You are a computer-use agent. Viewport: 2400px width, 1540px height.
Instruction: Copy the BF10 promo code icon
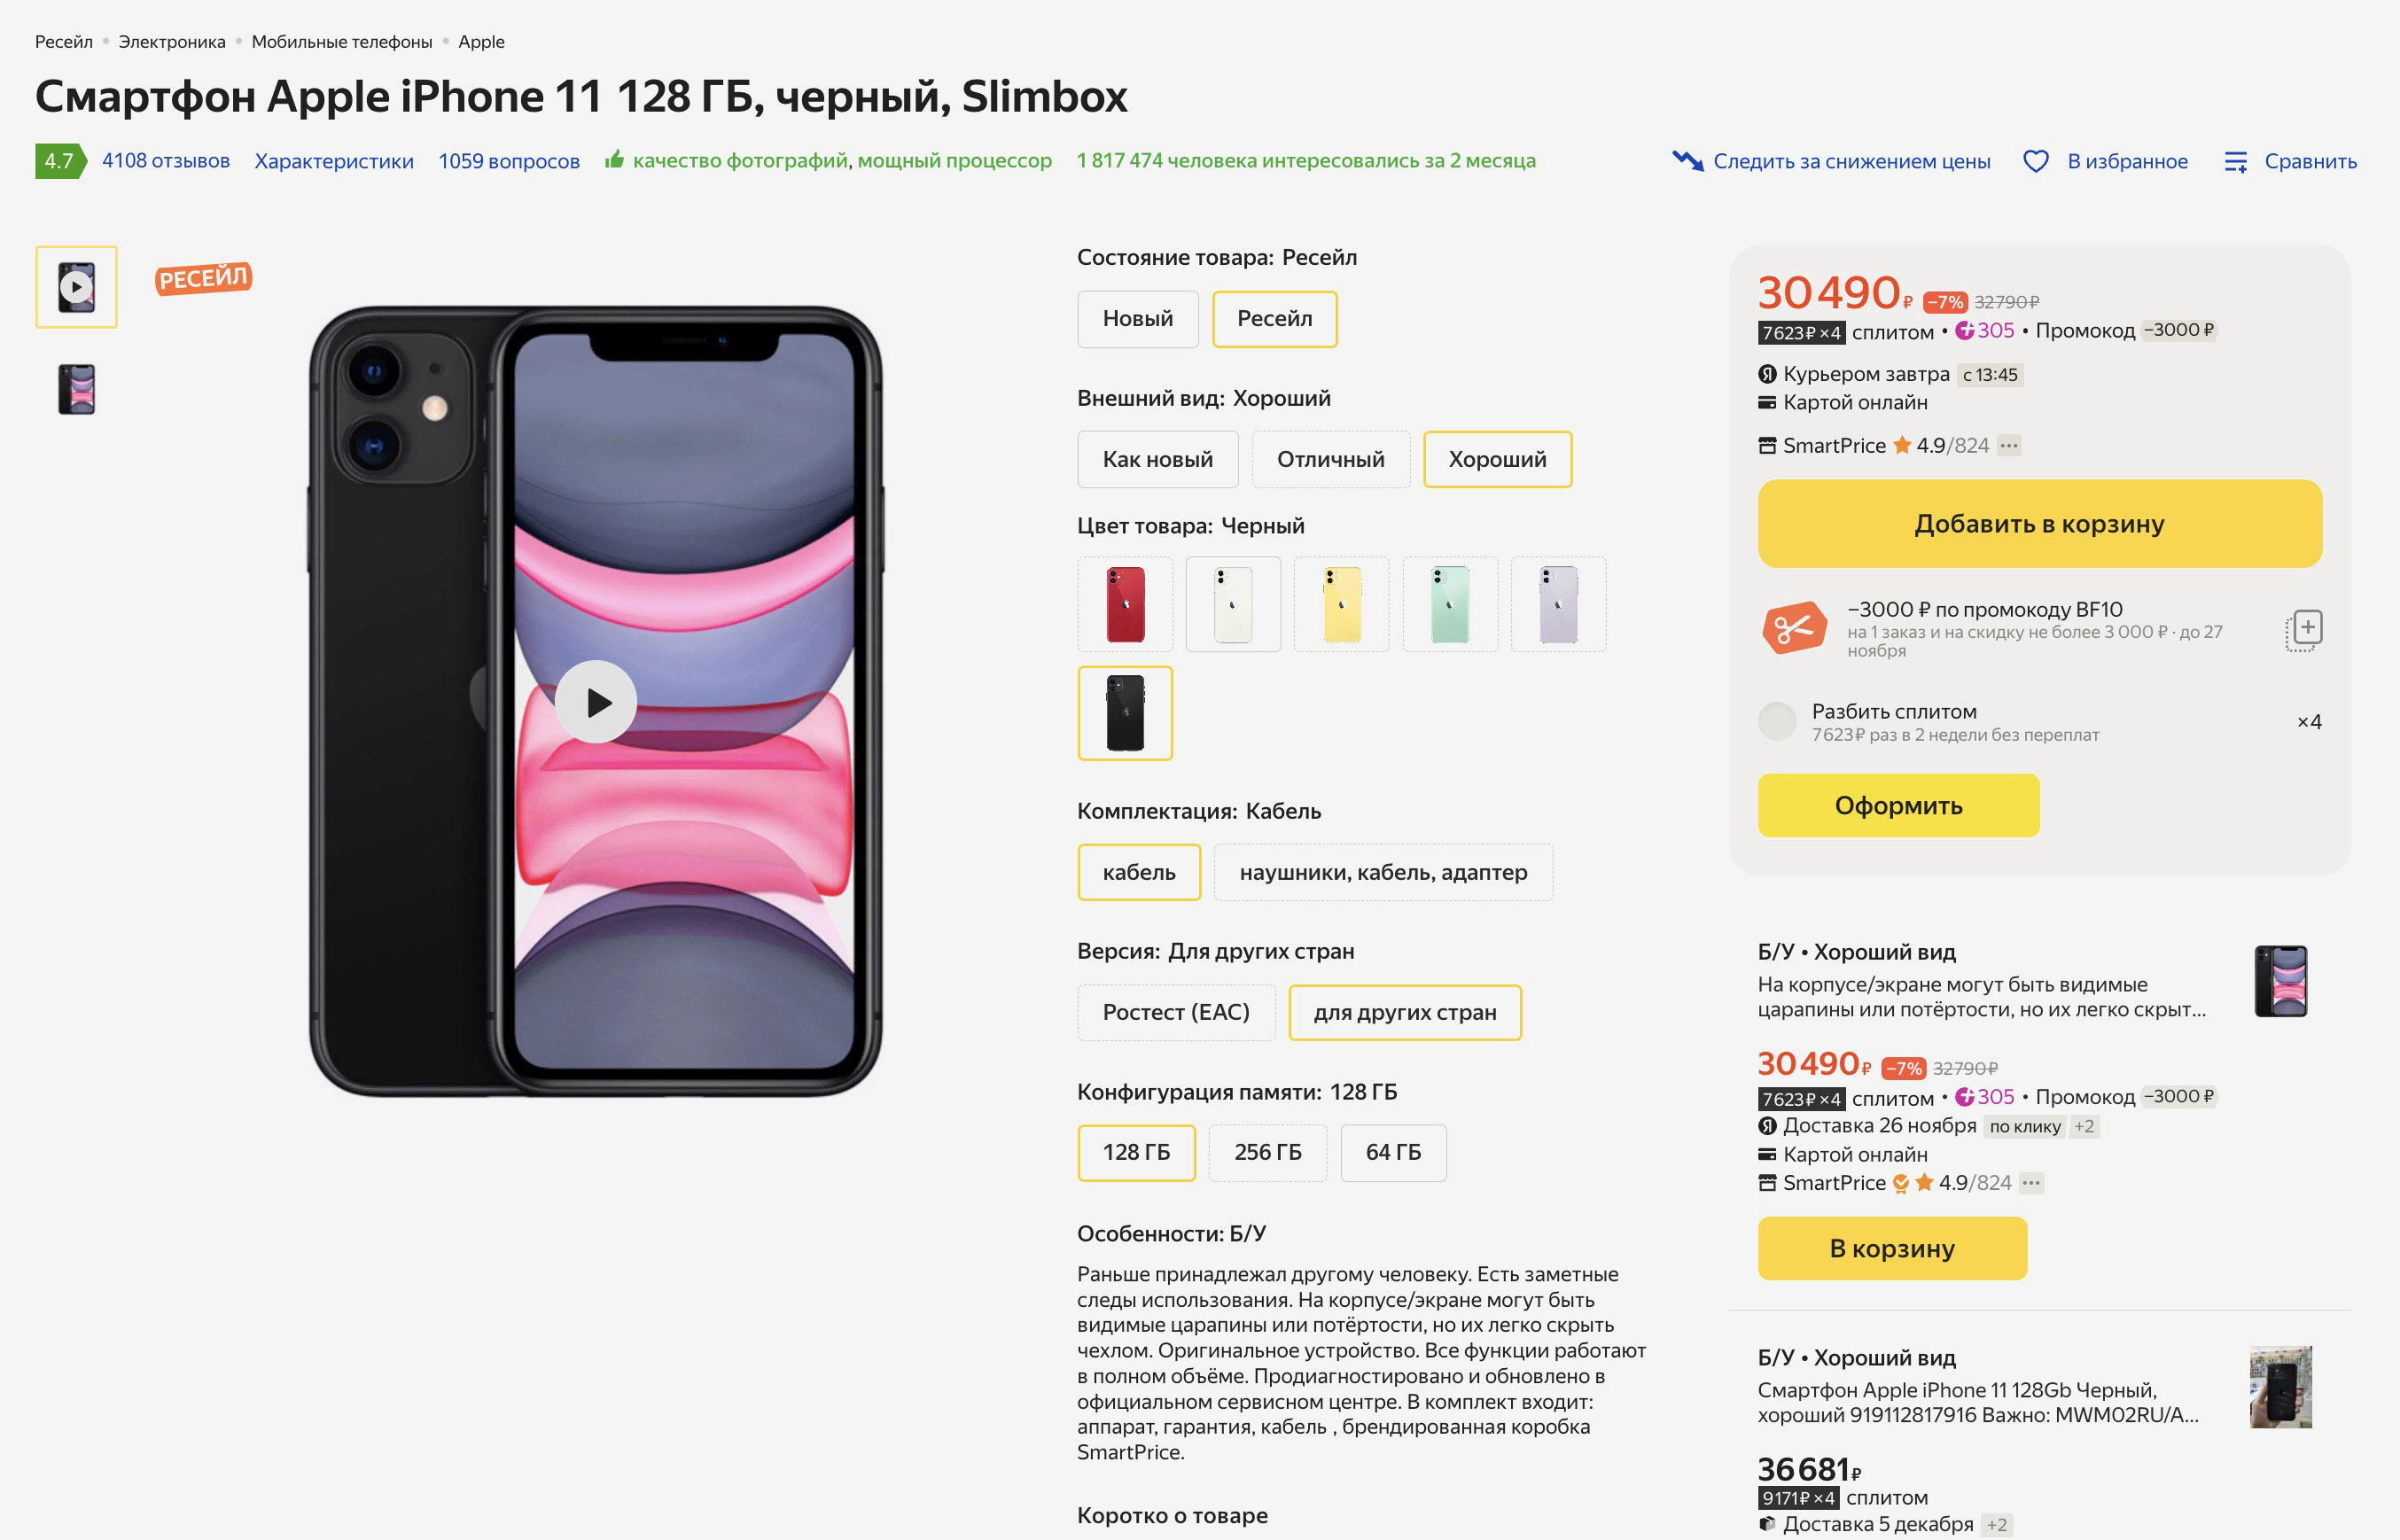(x=2303, y=630)
